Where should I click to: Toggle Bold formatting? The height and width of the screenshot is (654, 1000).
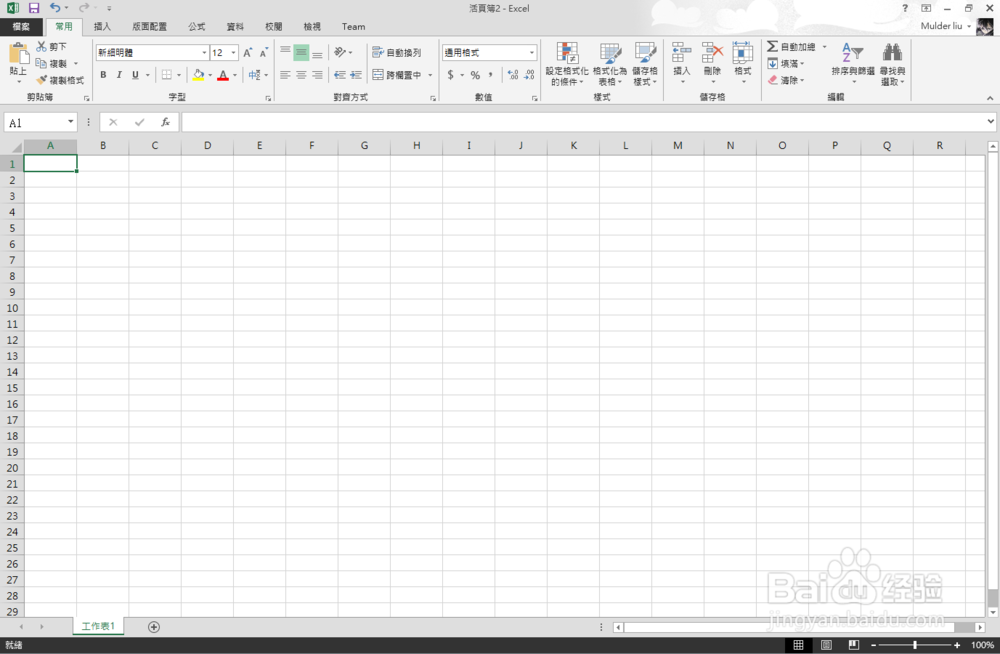(x=103, y=75)
